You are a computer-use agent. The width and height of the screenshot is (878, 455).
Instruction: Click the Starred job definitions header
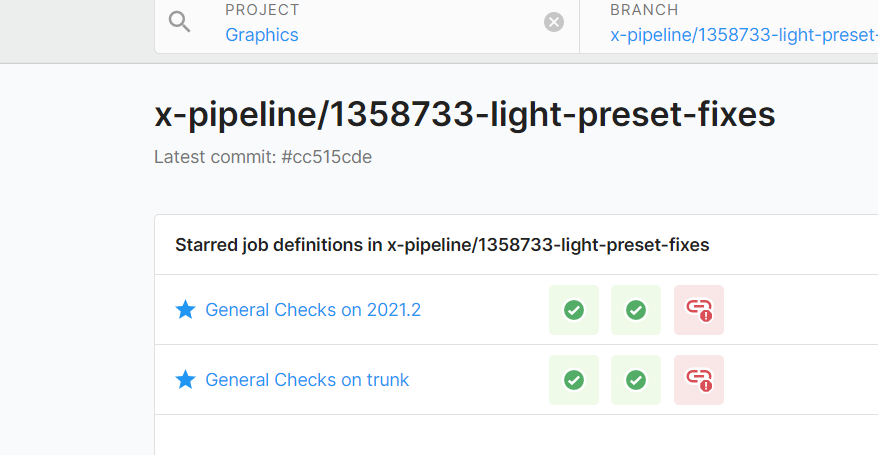[x=442, y=245]
